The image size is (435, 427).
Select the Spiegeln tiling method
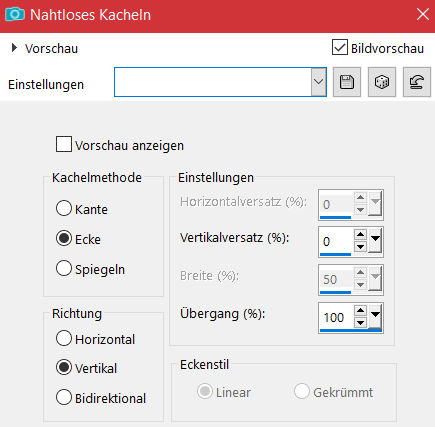pyautogui.click(x=64, y=268)
